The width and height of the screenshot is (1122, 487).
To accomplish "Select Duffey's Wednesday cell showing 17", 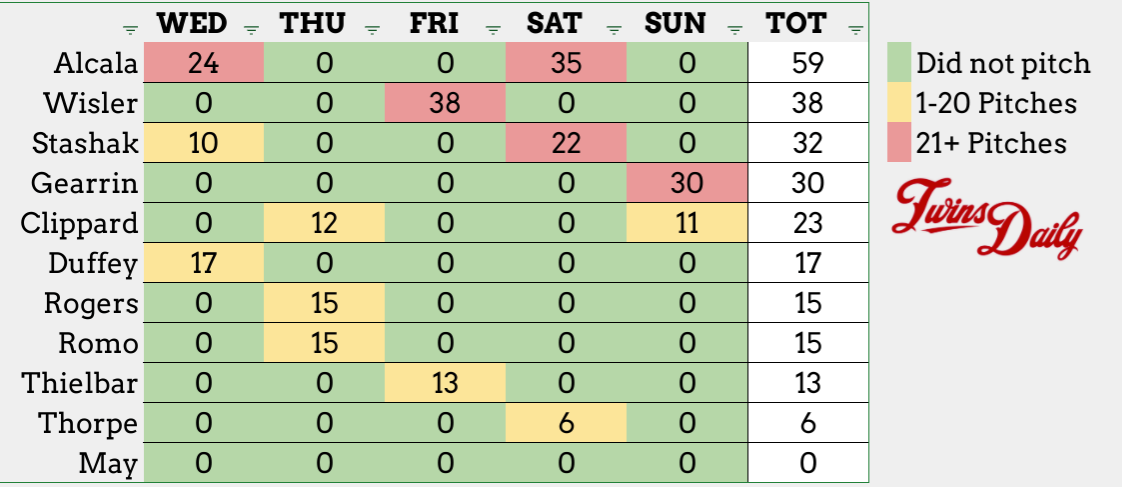I will click(204, 263).
